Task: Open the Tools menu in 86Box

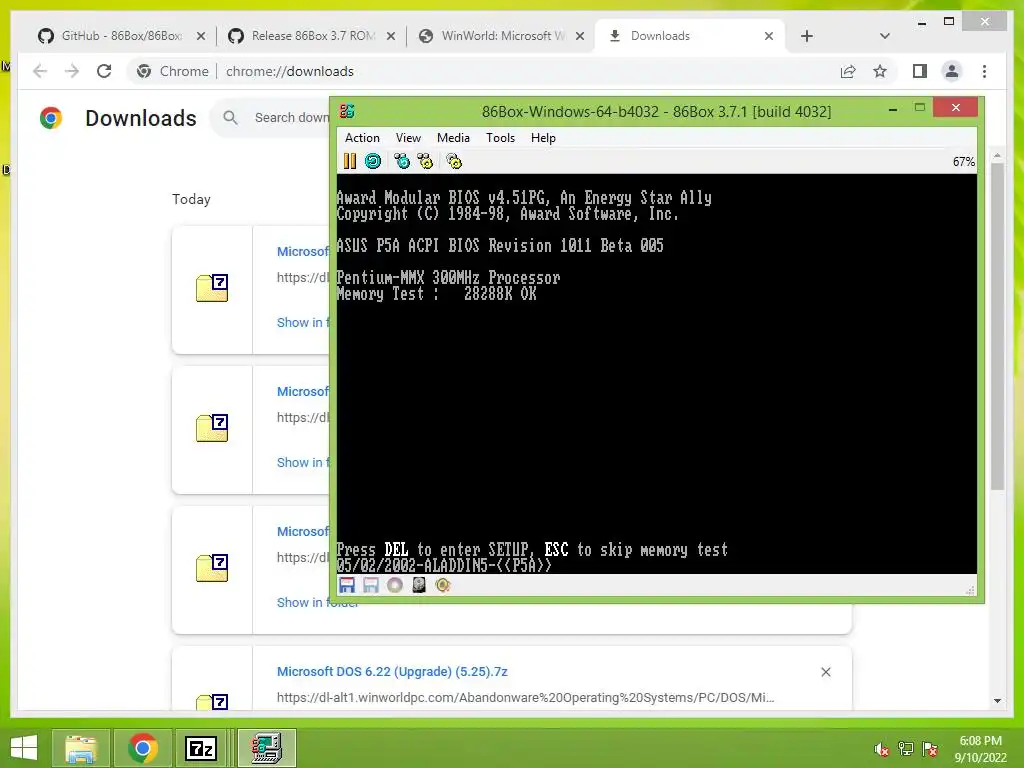Action: coord(500,138)
